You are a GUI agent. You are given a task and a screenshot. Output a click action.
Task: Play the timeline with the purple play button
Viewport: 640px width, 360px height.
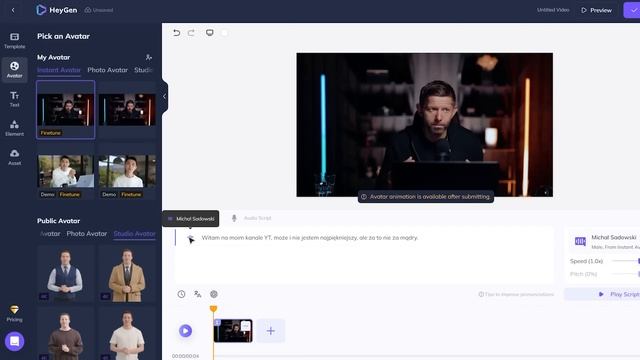(x=185, y=331)
